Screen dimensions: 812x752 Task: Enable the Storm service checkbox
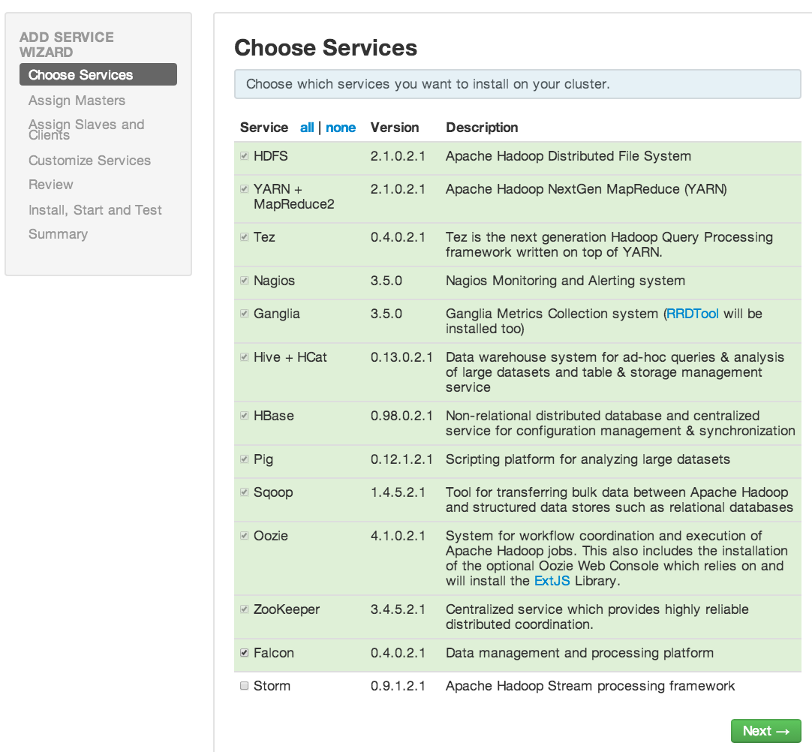click(x=244, y=686)
